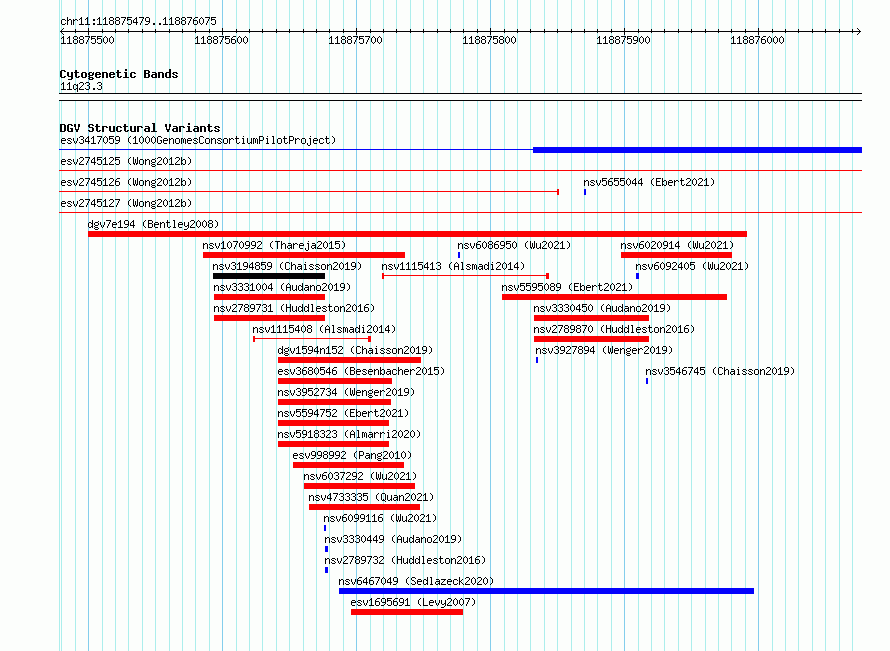Select the red bar under nsv5595089
The height and width of the screenshot is (651, 890).
pyautogui.click(x=614, y=297)
